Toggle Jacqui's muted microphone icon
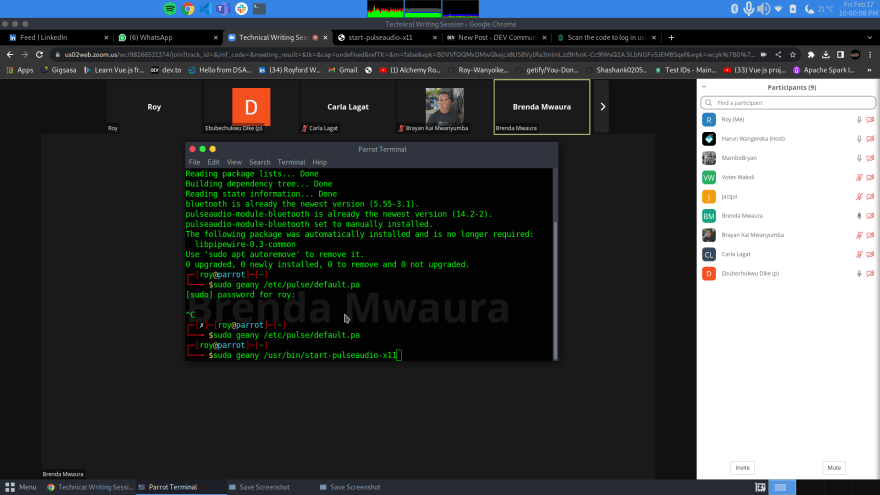The width and height of the screenshot is (880, 495). (x=859, y=196)
